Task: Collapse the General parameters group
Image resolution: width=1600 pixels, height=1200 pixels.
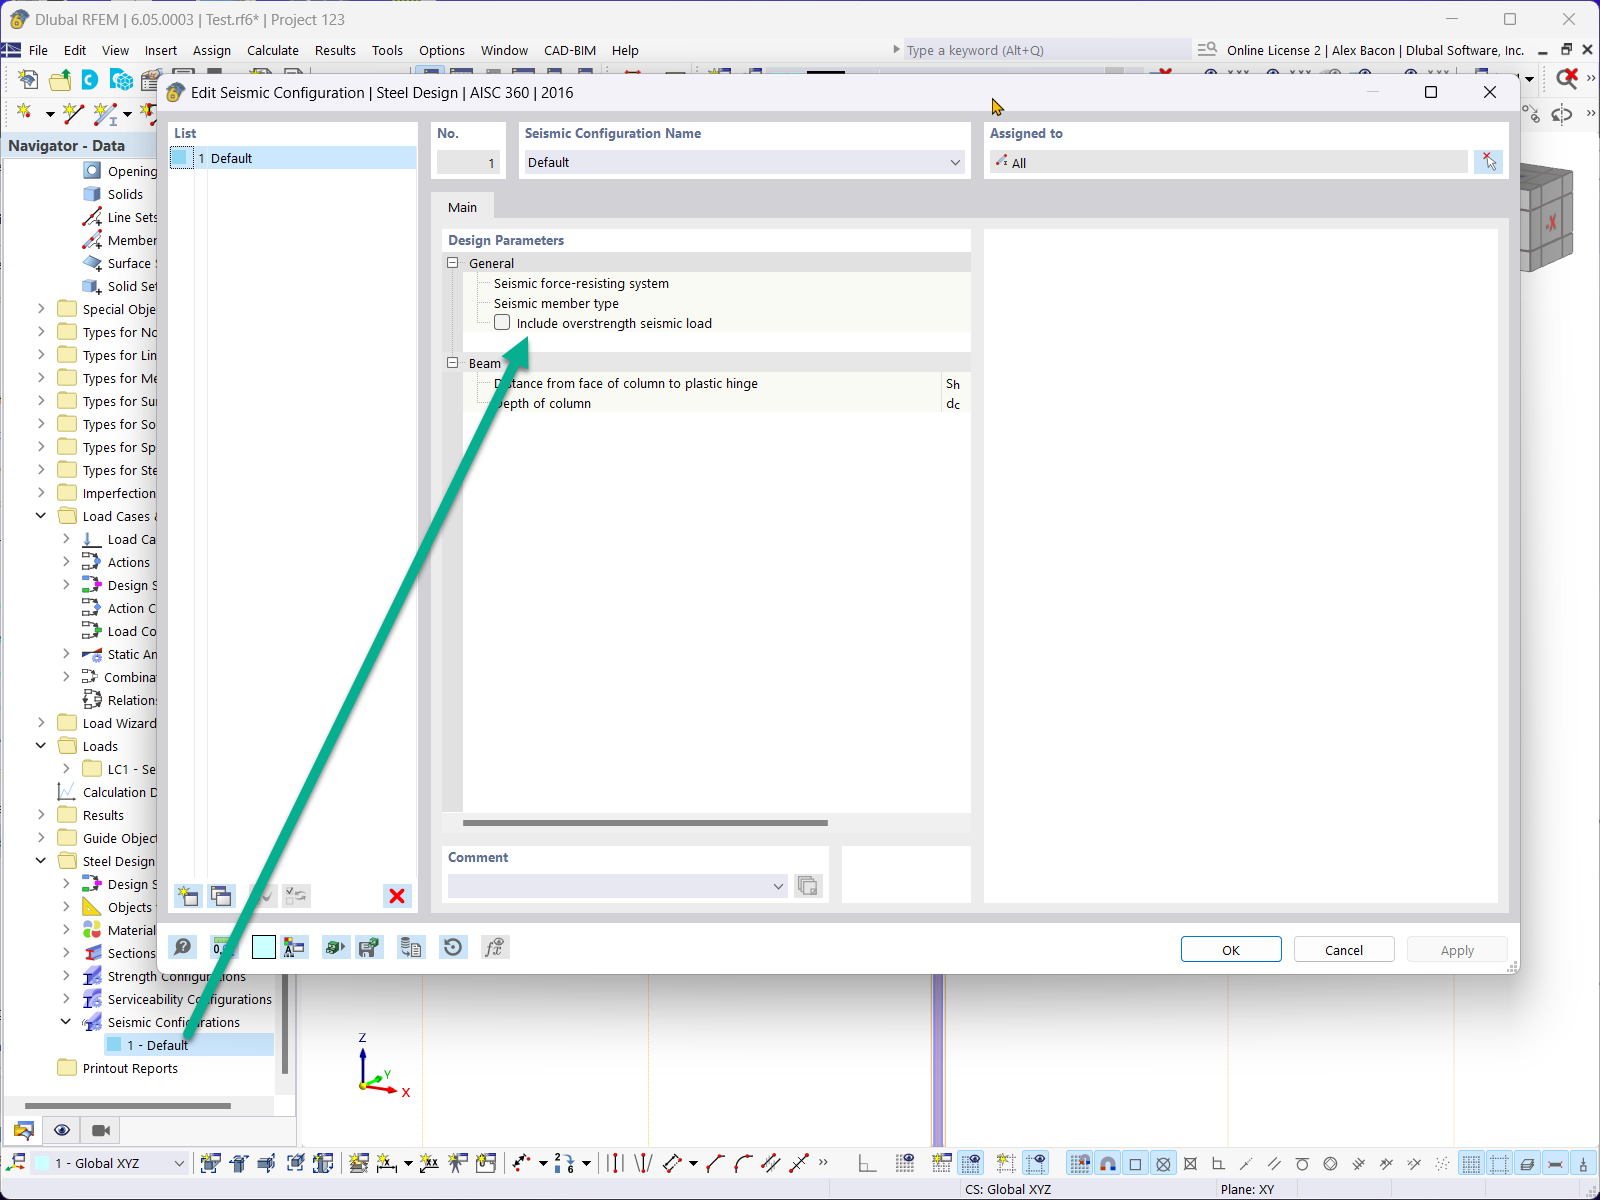Action: pyautogui.click(x=452, y=263)
